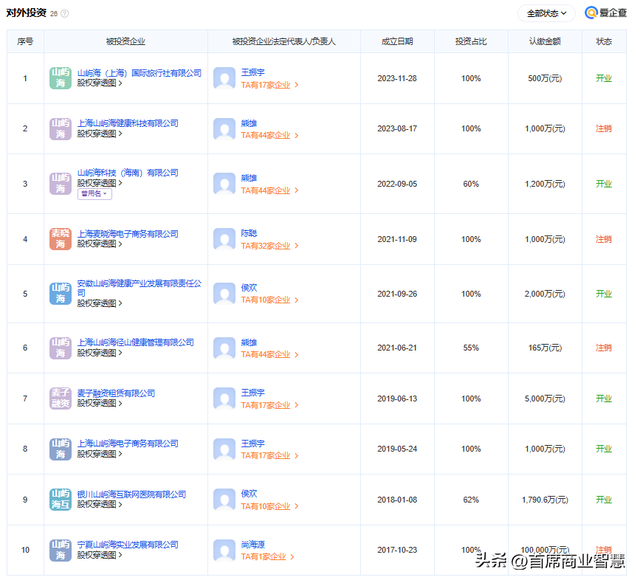Open 股权穿透图 for 宁夏山屿海实业发展
The image size is (640, 583).
point(100,555)
